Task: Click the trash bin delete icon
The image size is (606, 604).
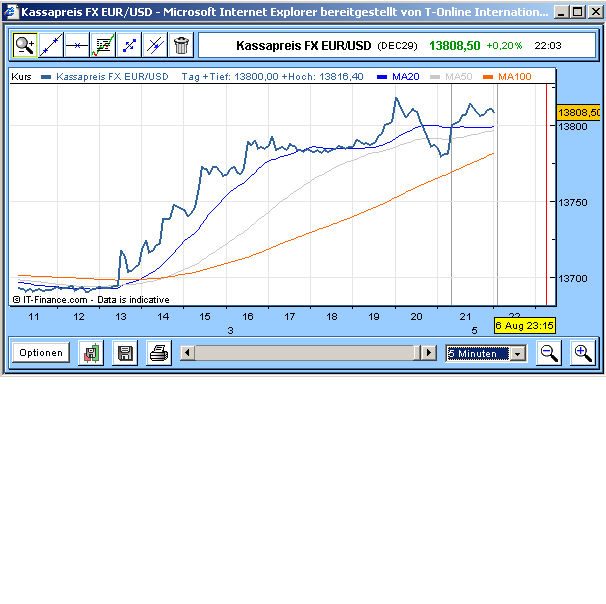Action: click(x=181, y=46)
